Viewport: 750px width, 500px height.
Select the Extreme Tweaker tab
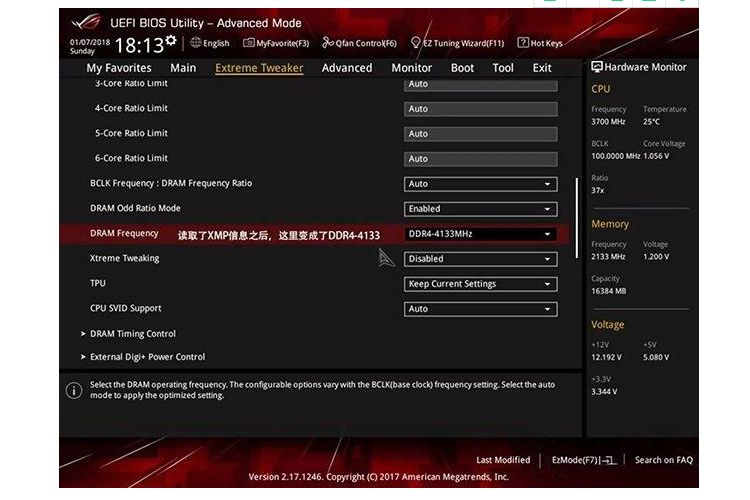click(259, 68)
